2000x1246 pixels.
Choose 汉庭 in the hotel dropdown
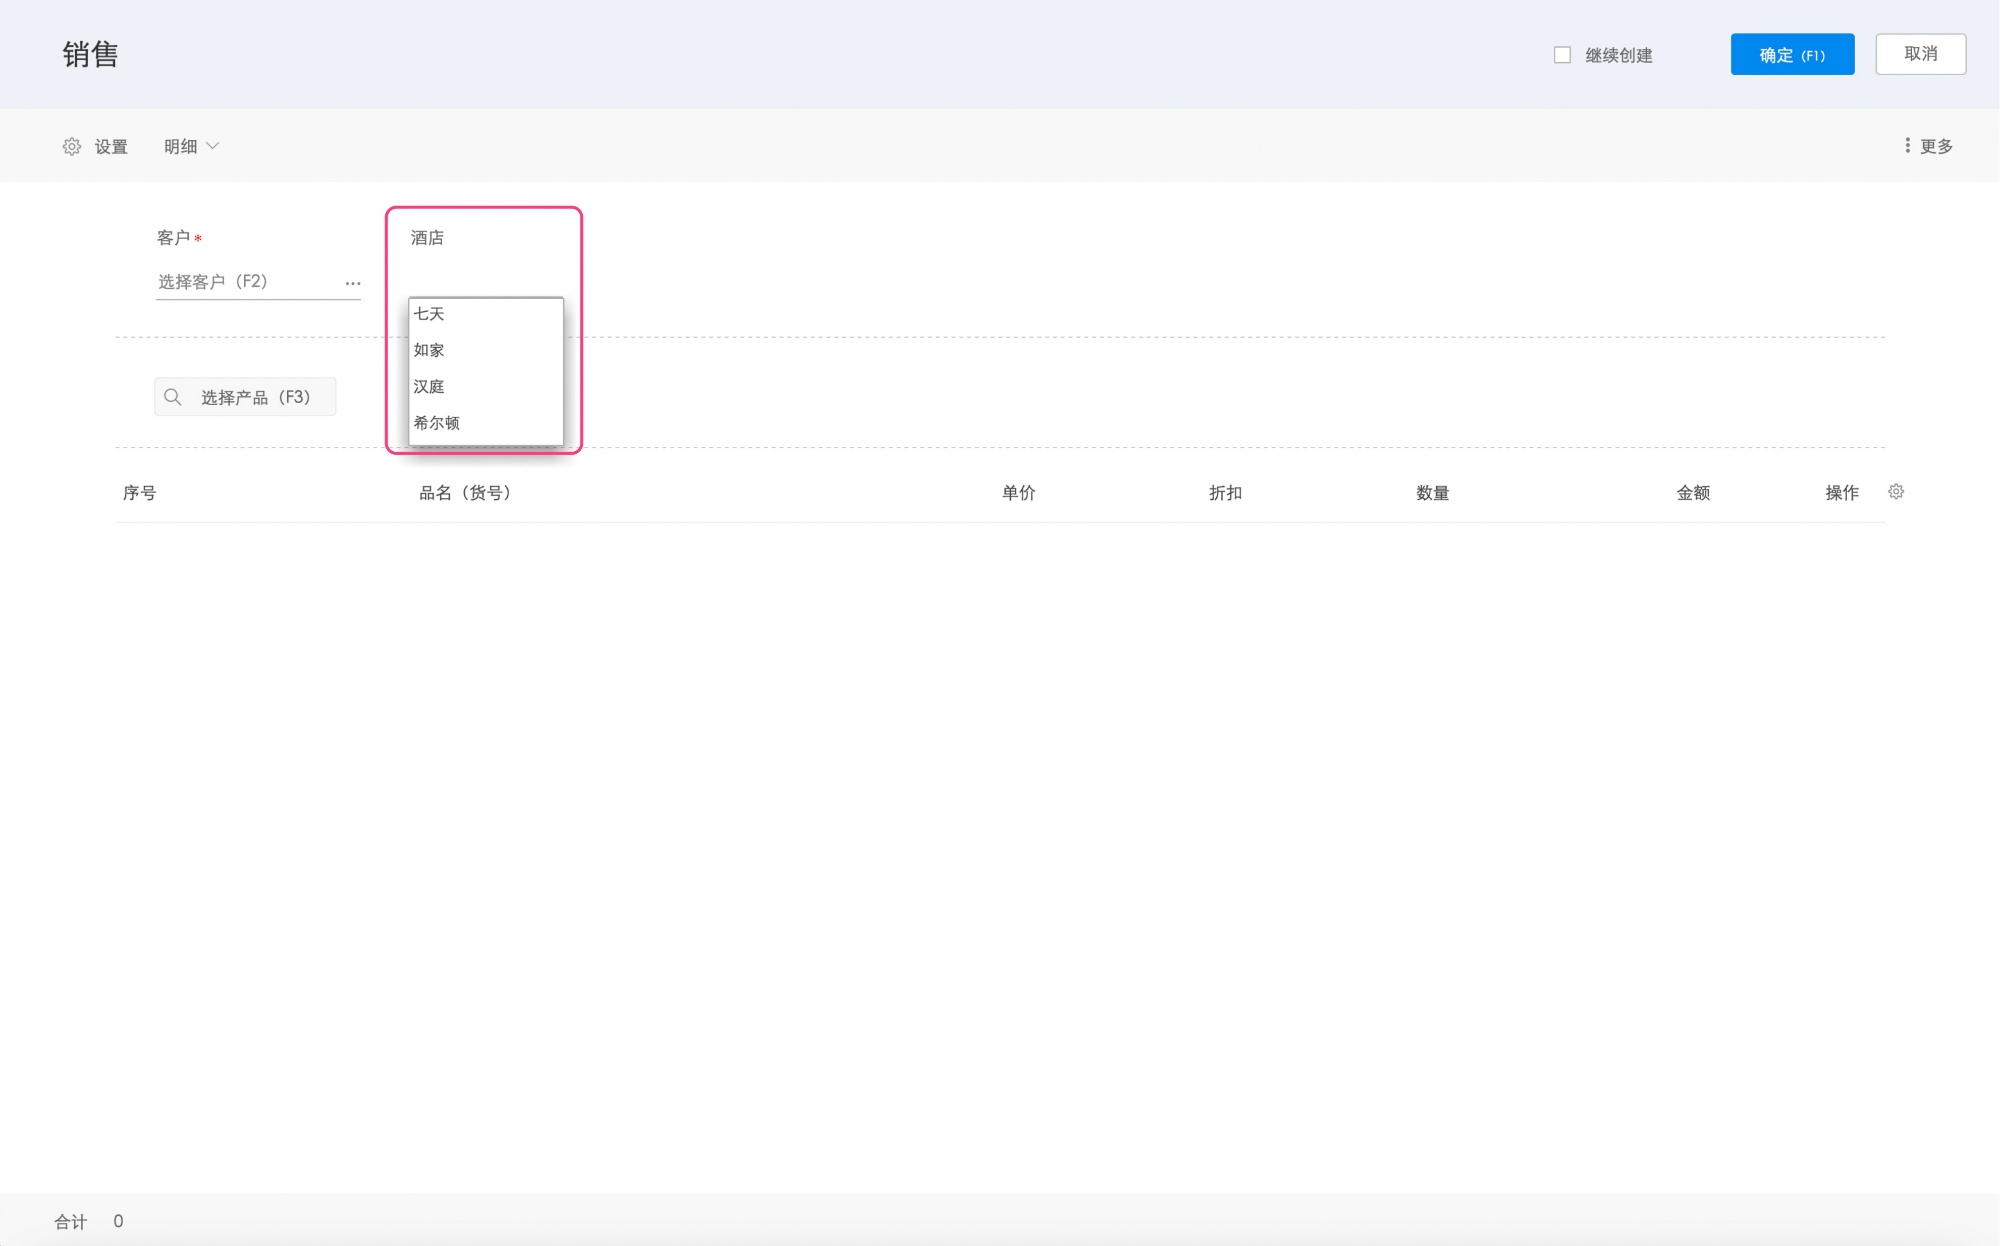[x=486, y=387]
